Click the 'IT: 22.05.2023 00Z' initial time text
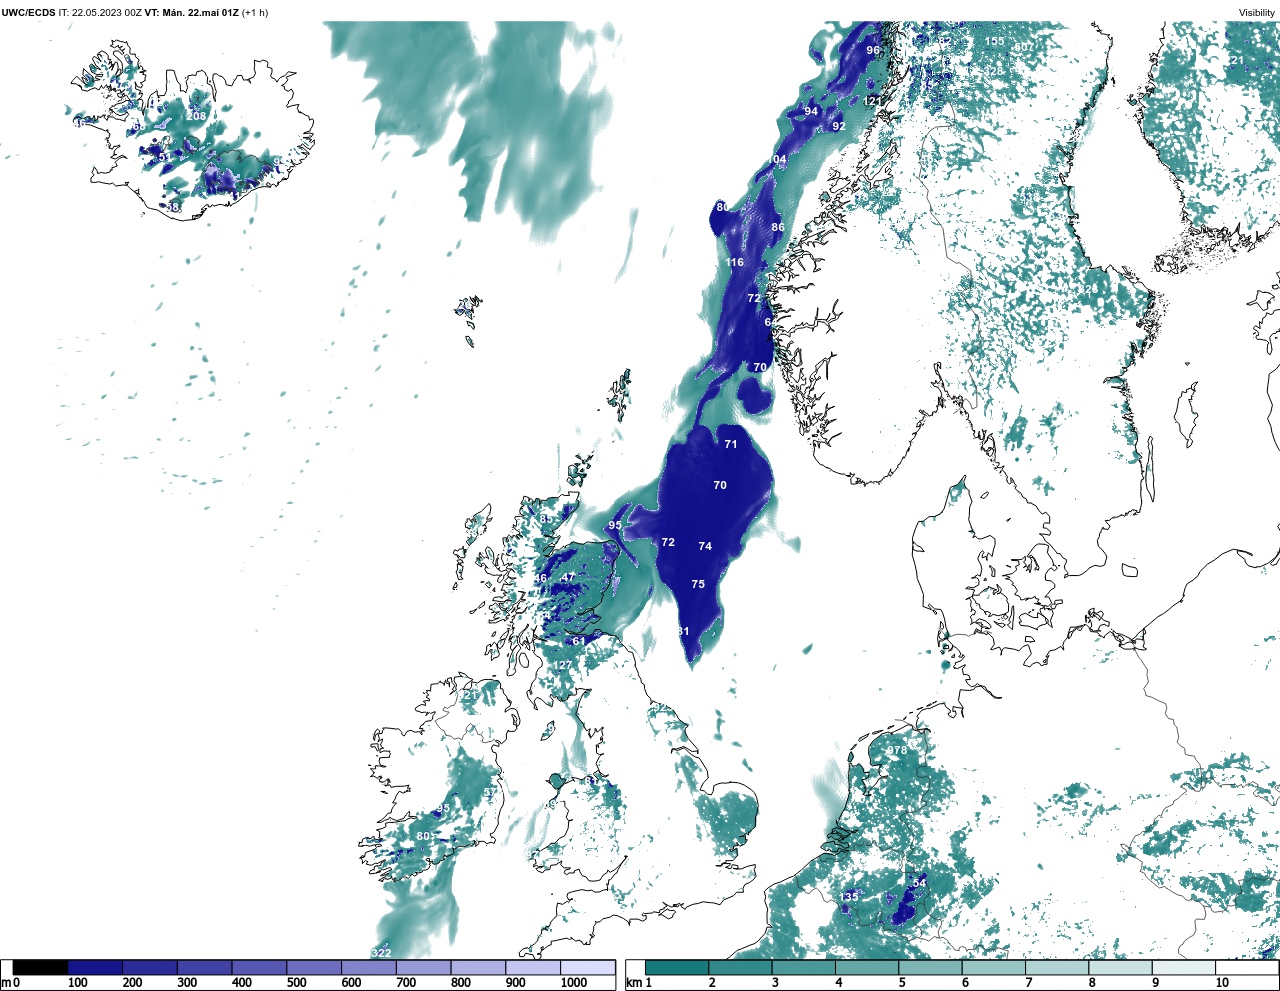 (x=100, y=13)
